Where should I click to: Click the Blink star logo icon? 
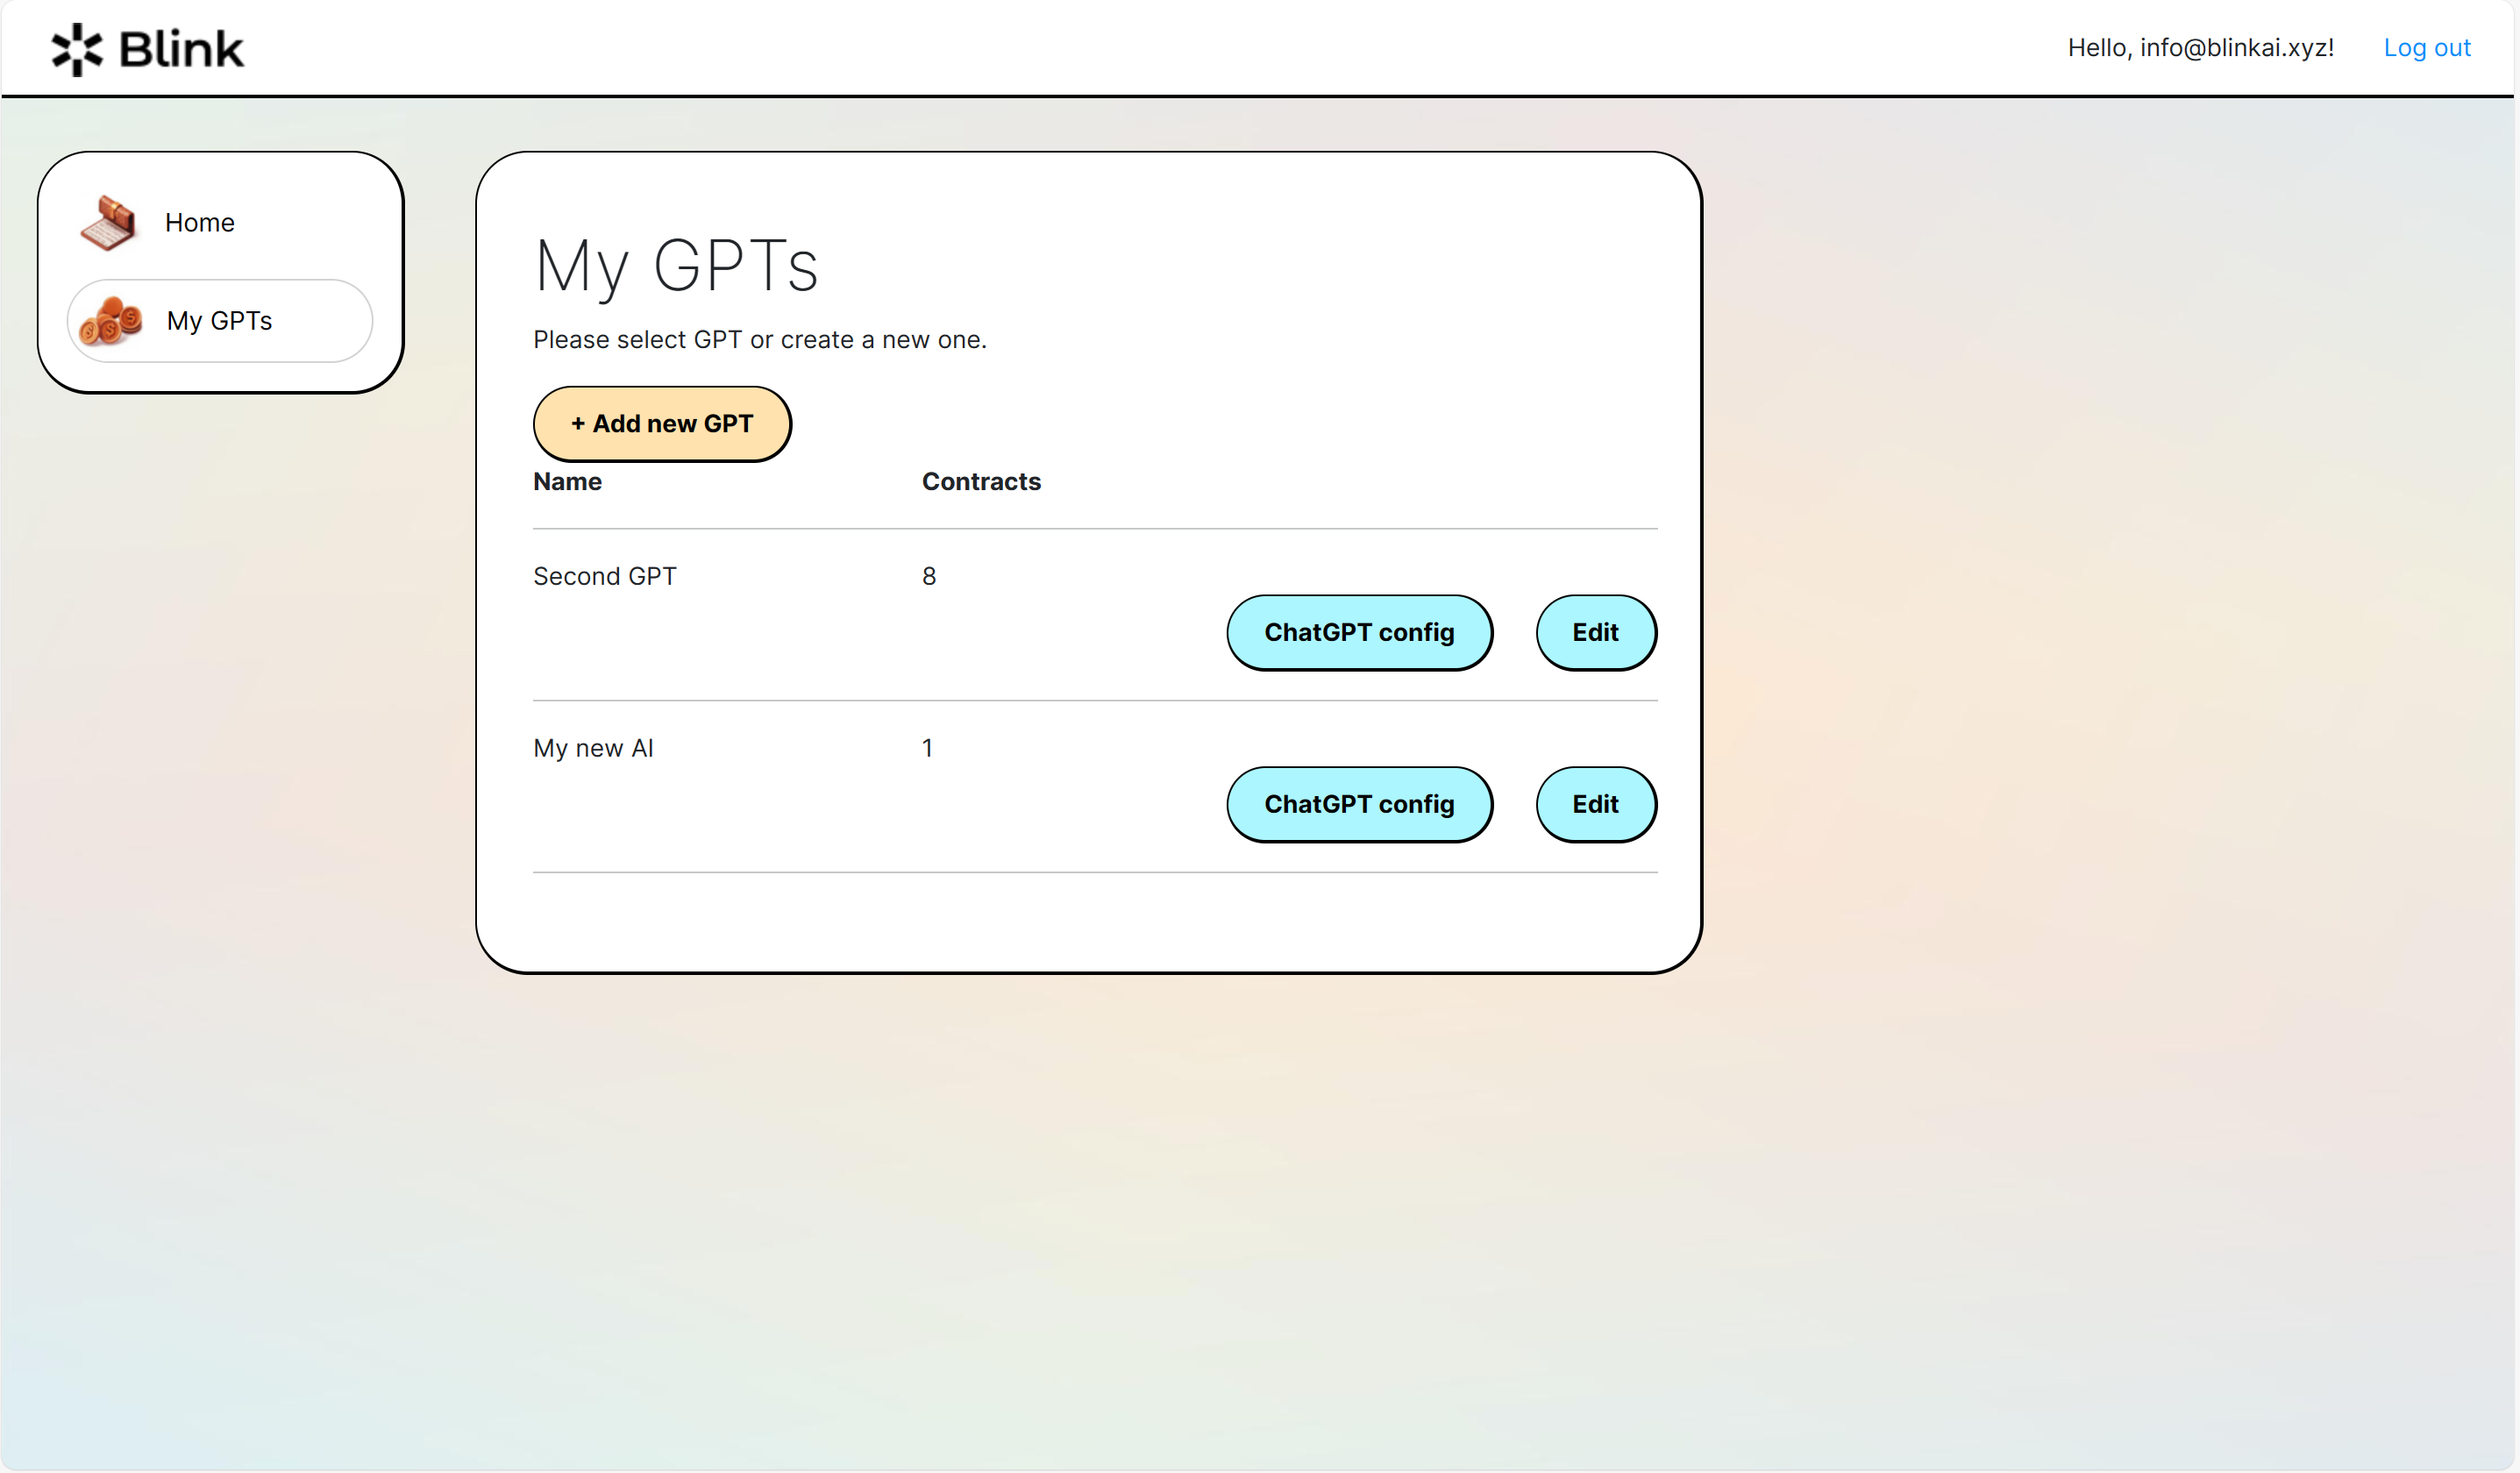[x=77, y=49]
